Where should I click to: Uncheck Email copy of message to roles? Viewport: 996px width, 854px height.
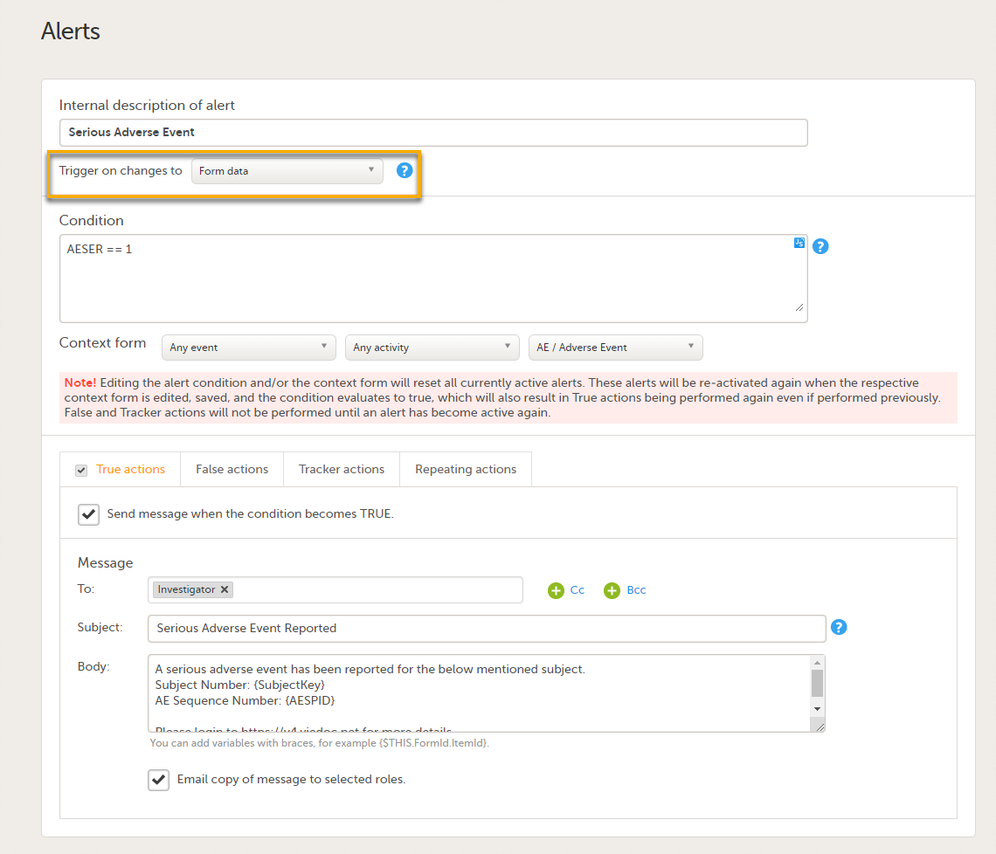pos(158,780)
